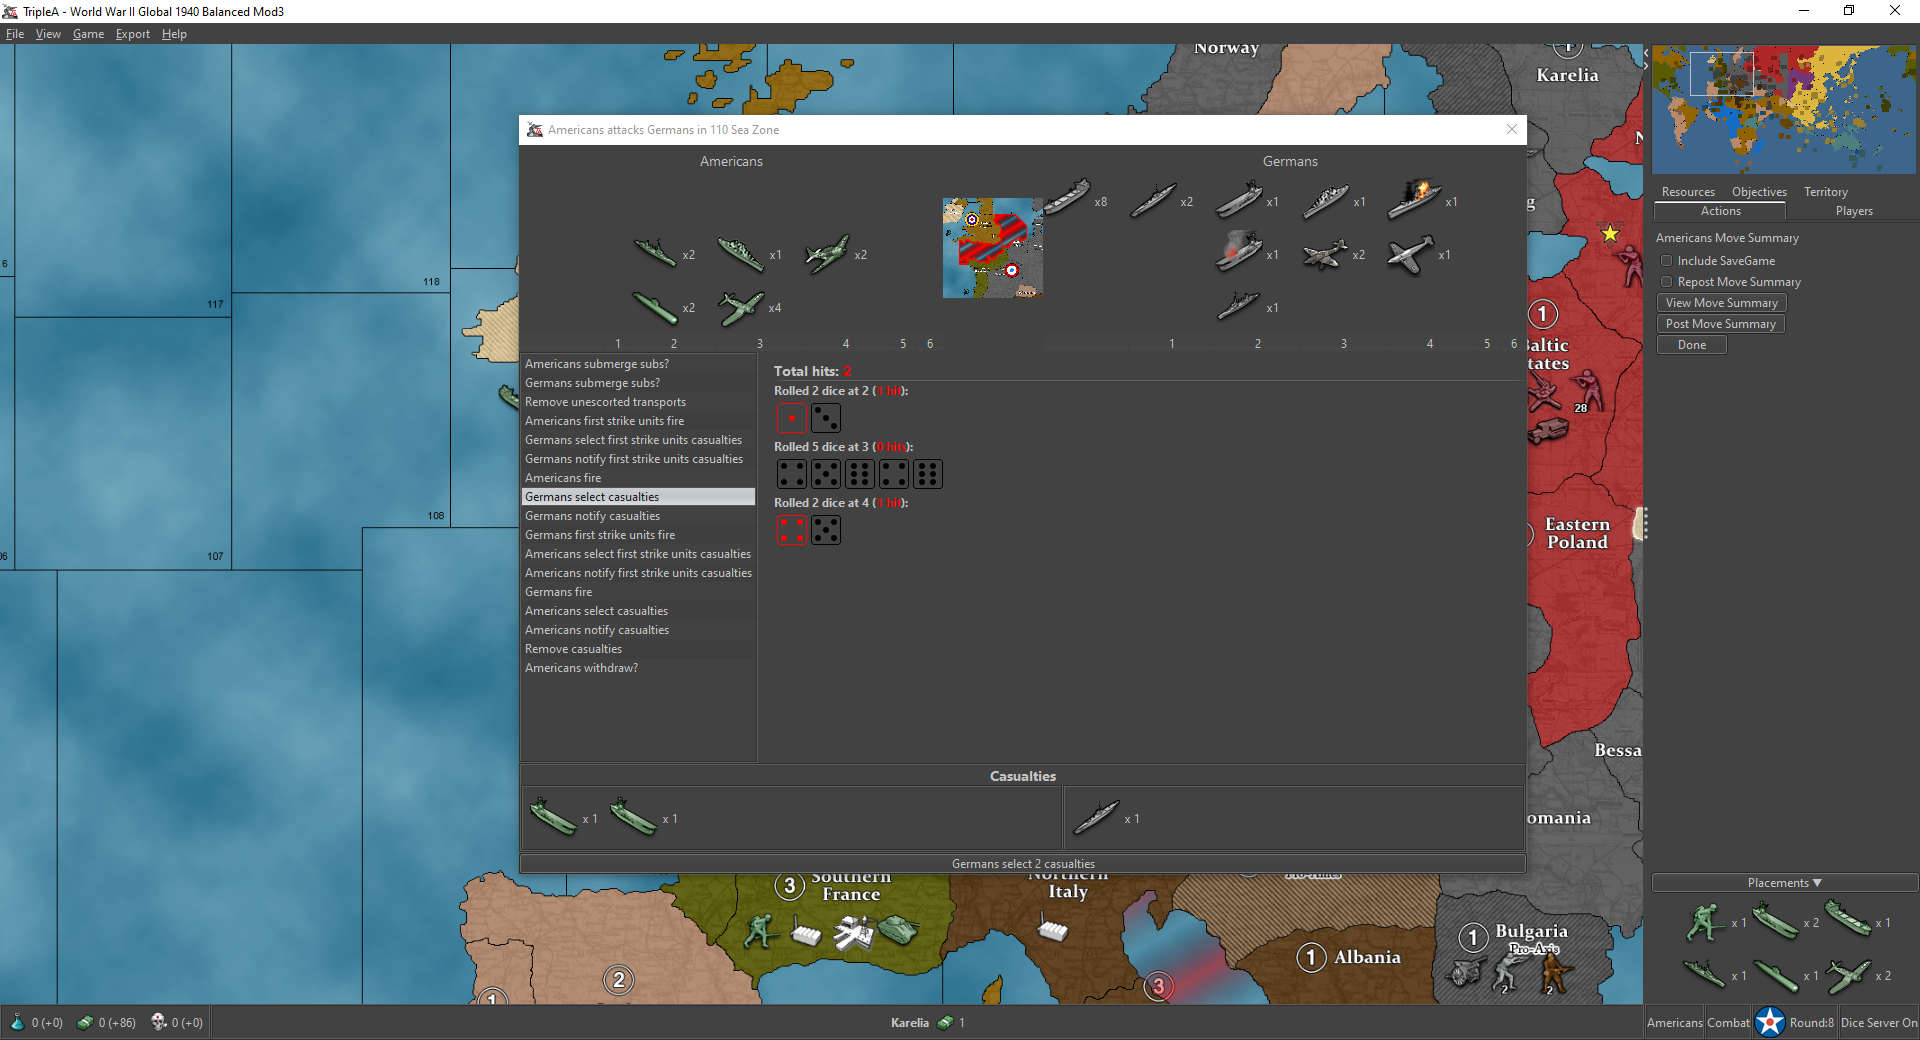Click the smoking damaged German carrier icon
The width and height of the screenshot is (1920, 1040).
[1238, 252]
